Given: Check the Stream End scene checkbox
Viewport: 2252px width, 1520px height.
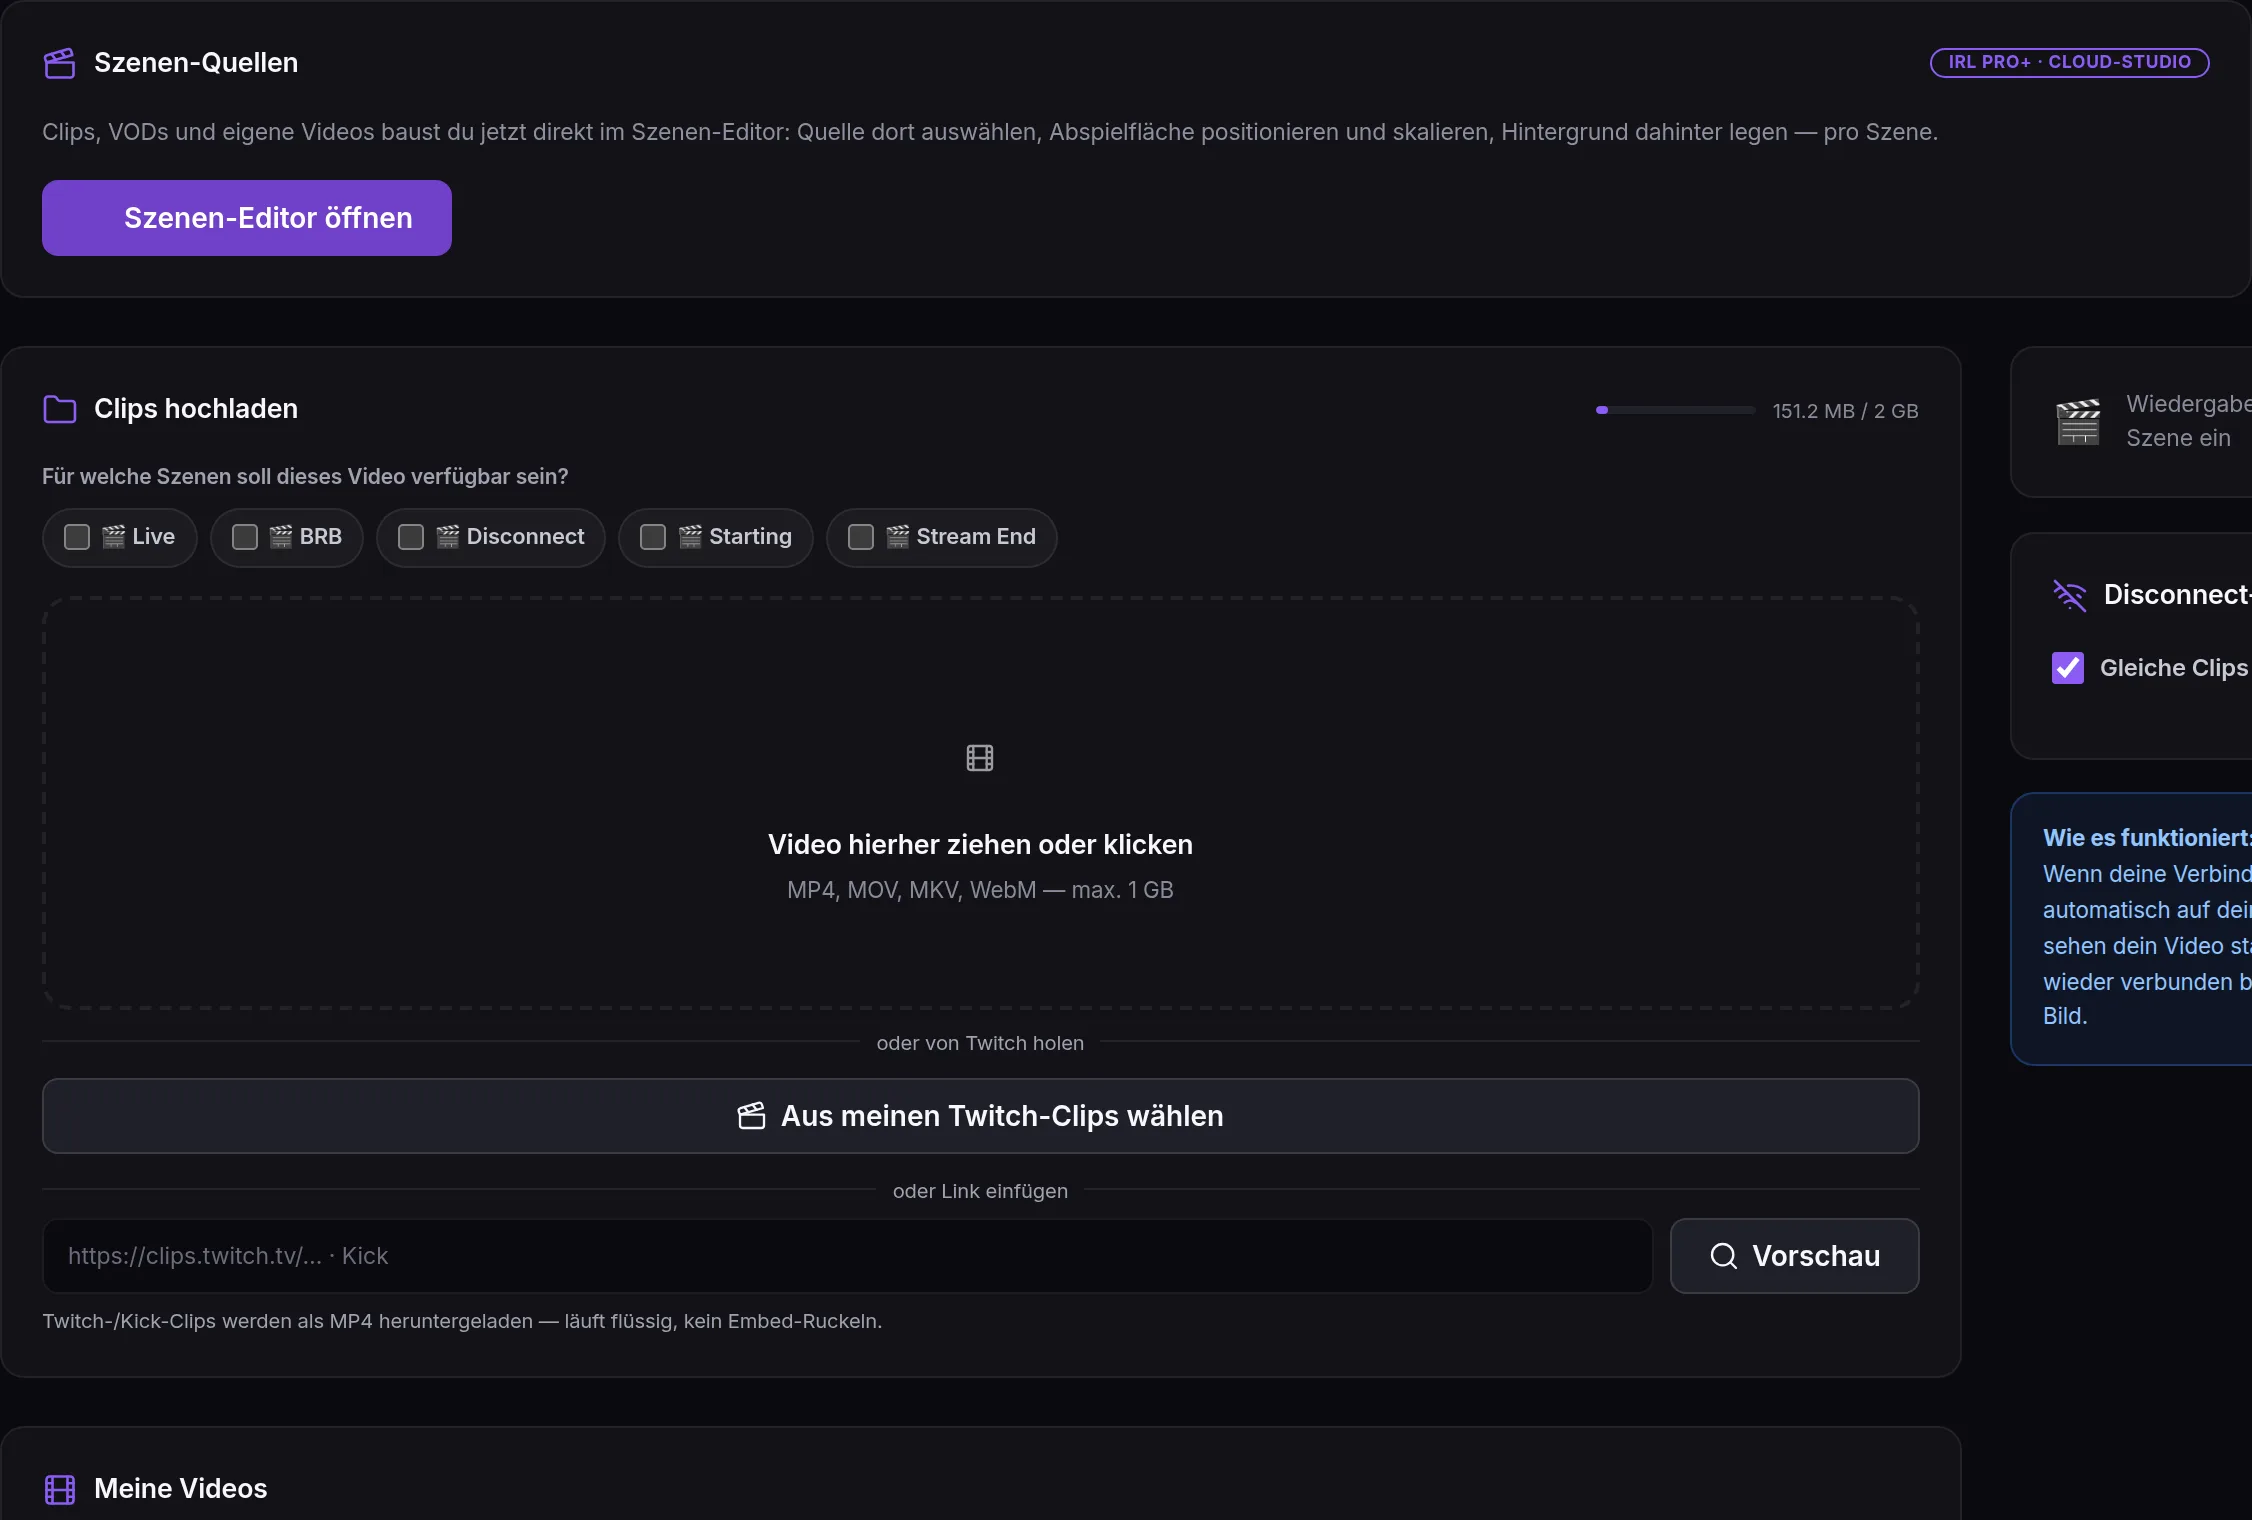Looking at the screenshot, I should click(861, 537).
